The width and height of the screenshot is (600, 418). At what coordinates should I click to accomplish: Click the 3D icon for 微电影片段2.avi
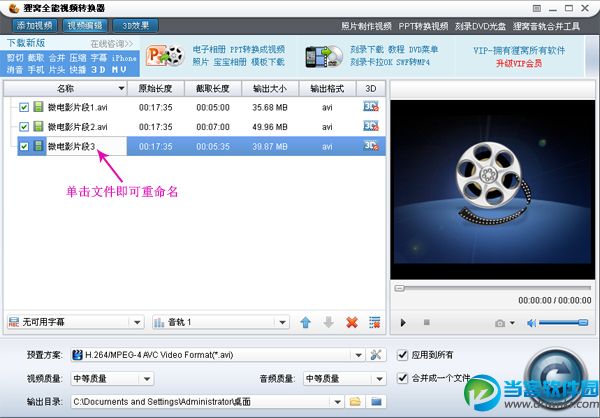click(371, 126)
